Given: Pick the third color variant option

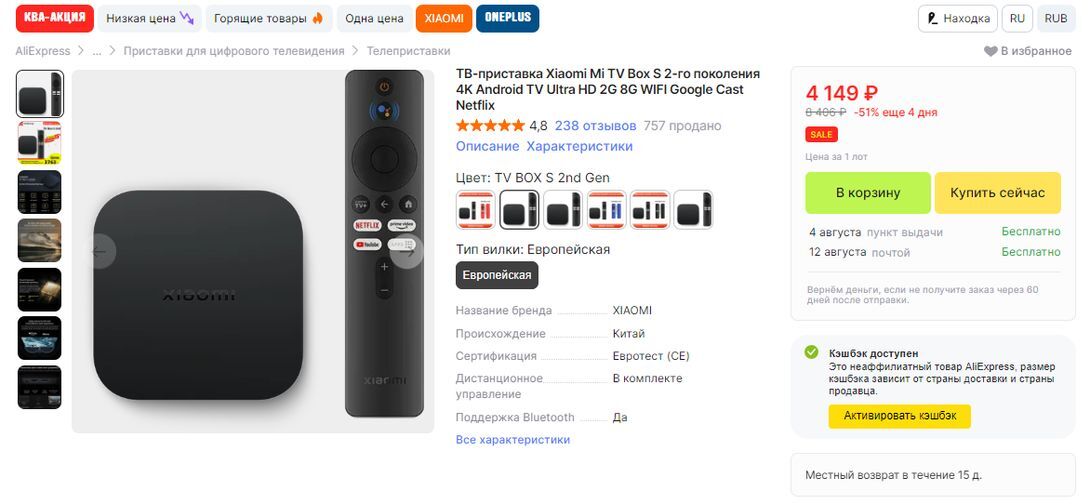Looking at the screenshot, I should point(562,210).
